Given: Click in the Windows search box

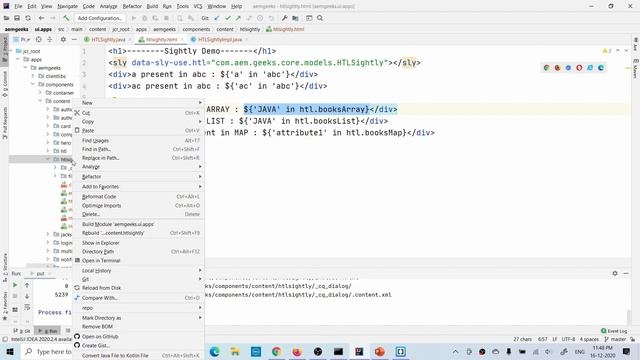Looking at the screenshot, I should click(48, 351).
